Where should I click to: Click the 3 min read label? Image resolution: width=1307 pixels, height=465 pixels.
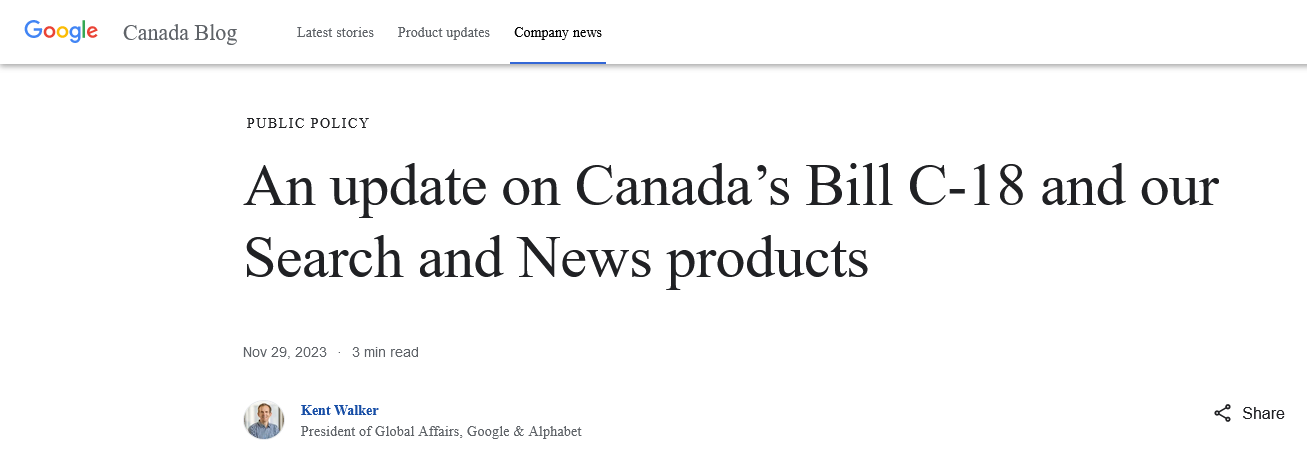point(385,352)
